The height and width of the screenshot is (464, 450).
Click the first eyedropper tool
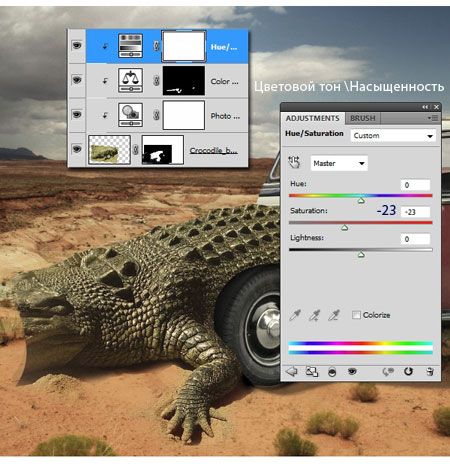tap(295, 315)
